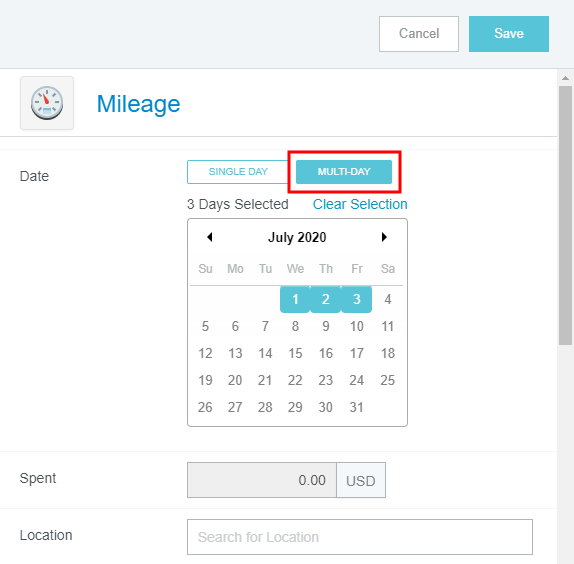Image resolution: width=574 pixels, height=564 pixels.
Task: Focus the Search for Location field
Action: click(x=360, y=537)
